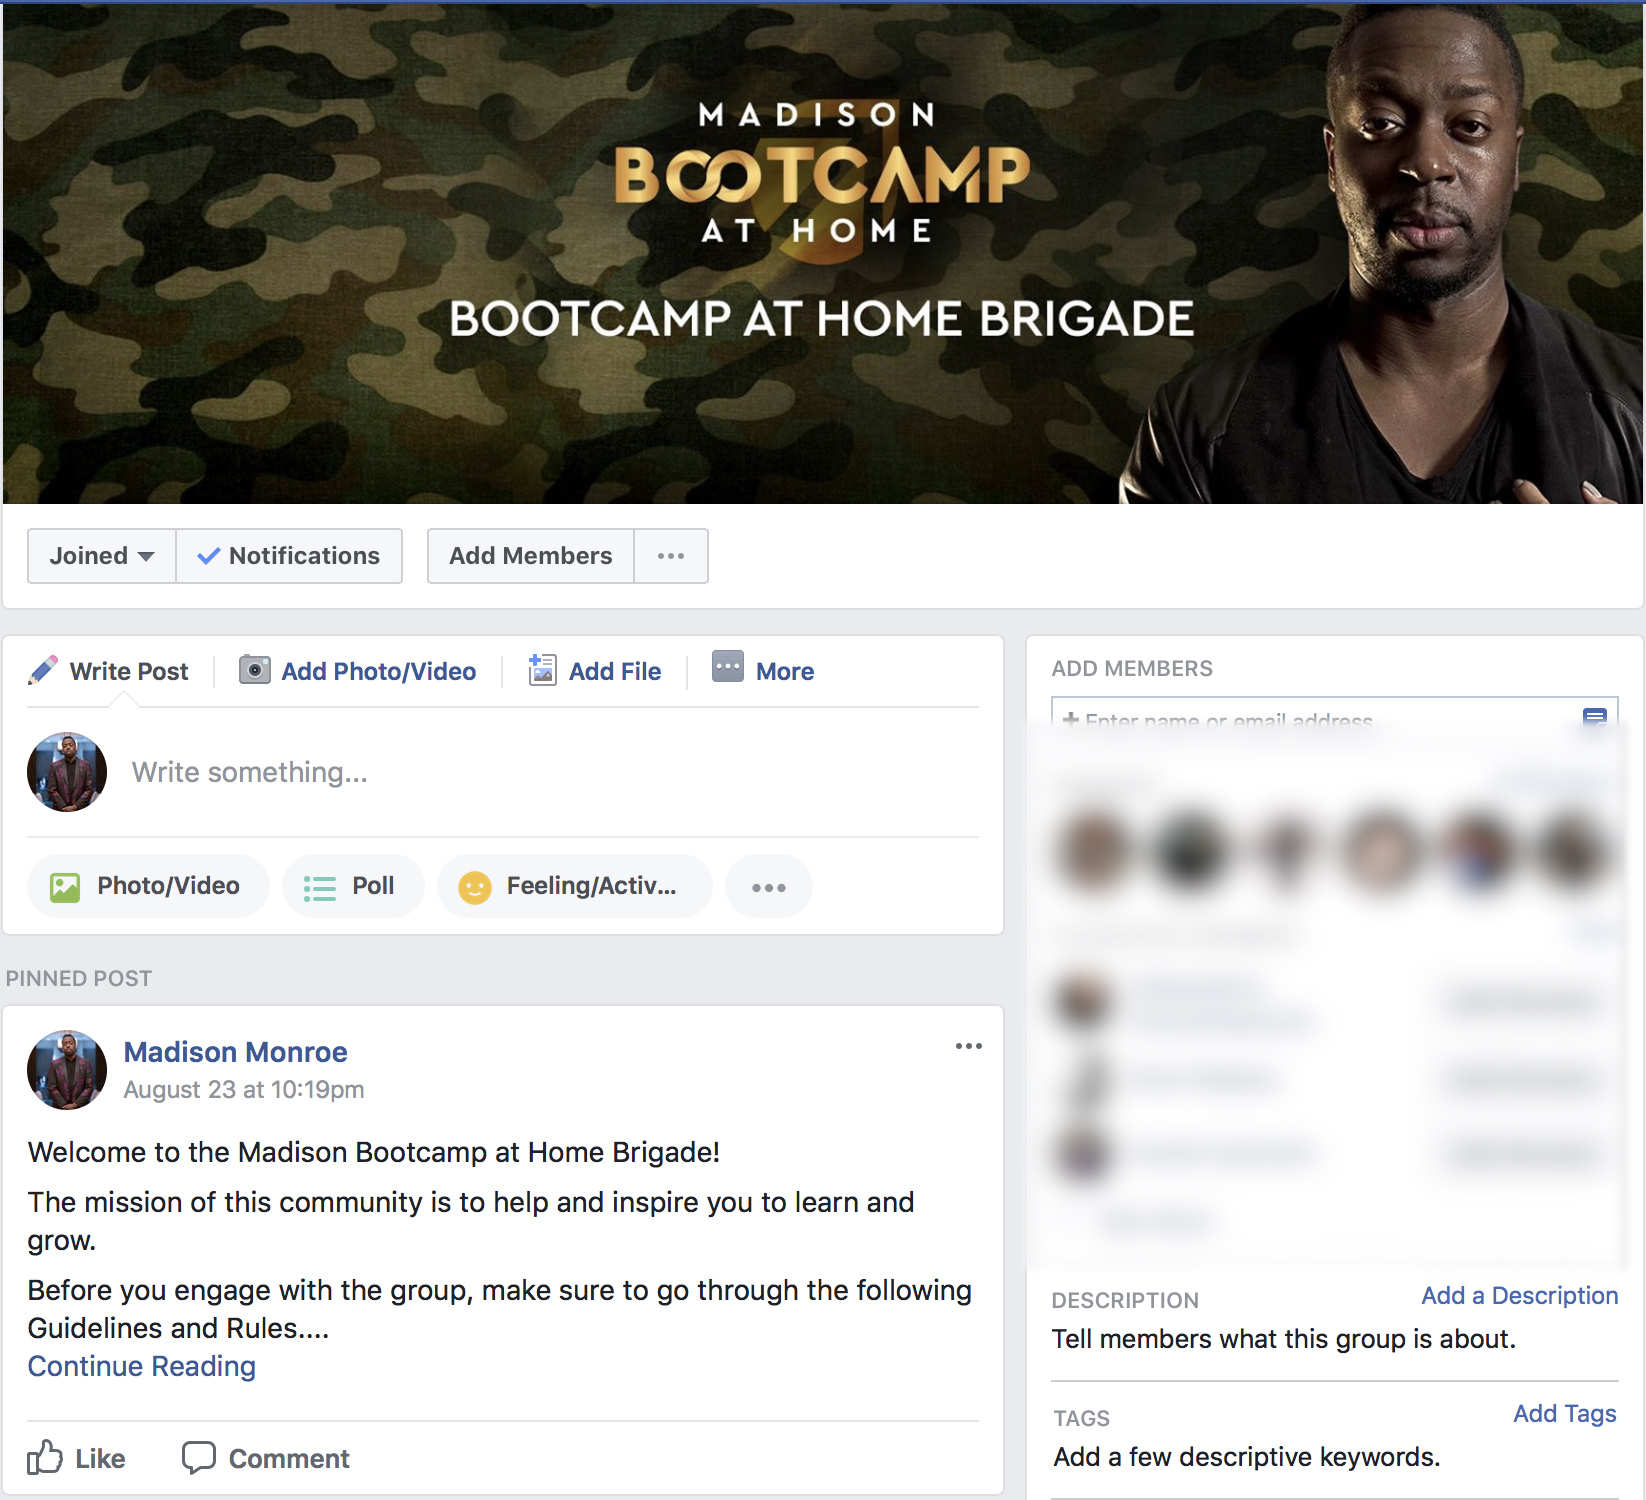
Task: Click the Add Members button
Action: (x=531, y=556)
